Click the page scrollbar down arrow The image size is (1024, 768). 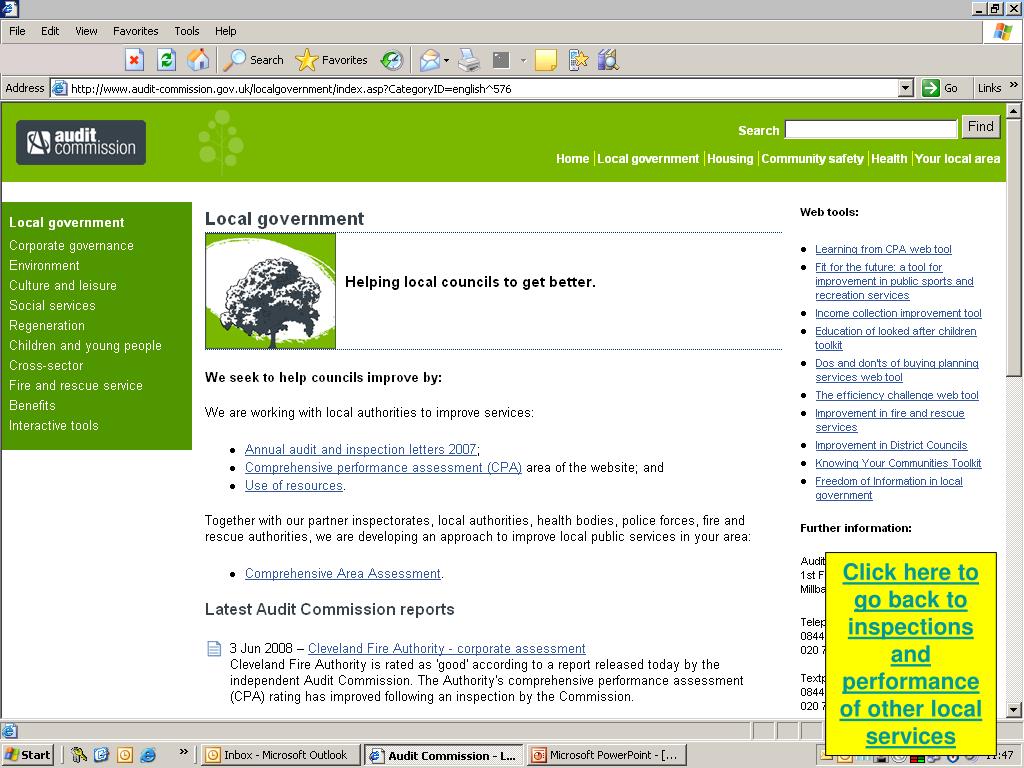1014,710
